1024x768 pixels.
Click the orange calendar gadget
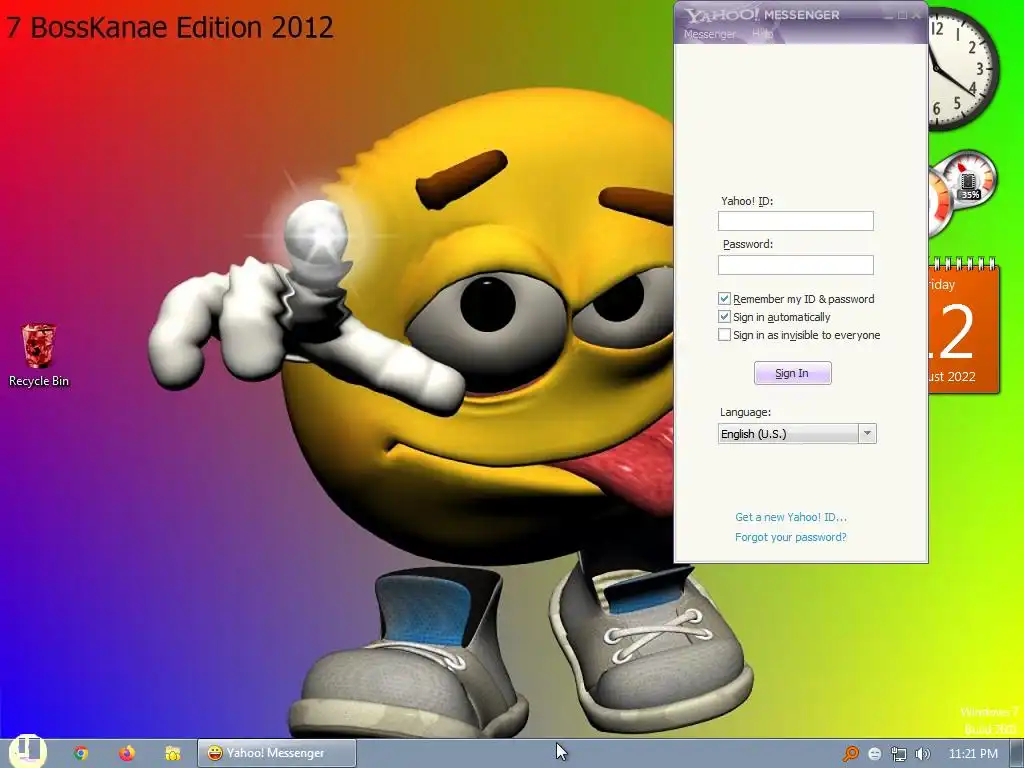coord(963,325)
